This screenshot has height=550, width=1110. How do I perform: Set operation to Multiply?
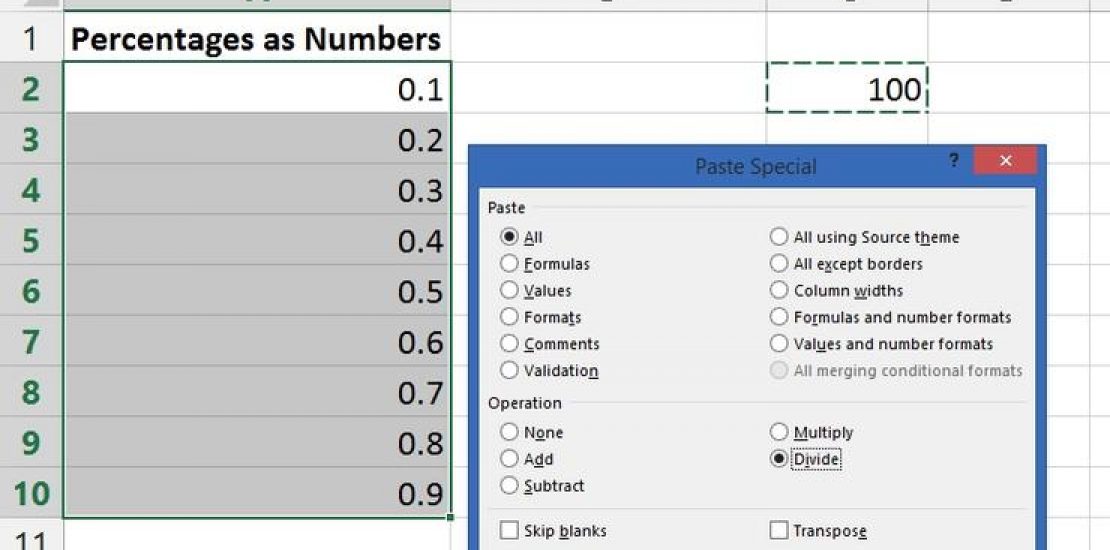[779, 432]
